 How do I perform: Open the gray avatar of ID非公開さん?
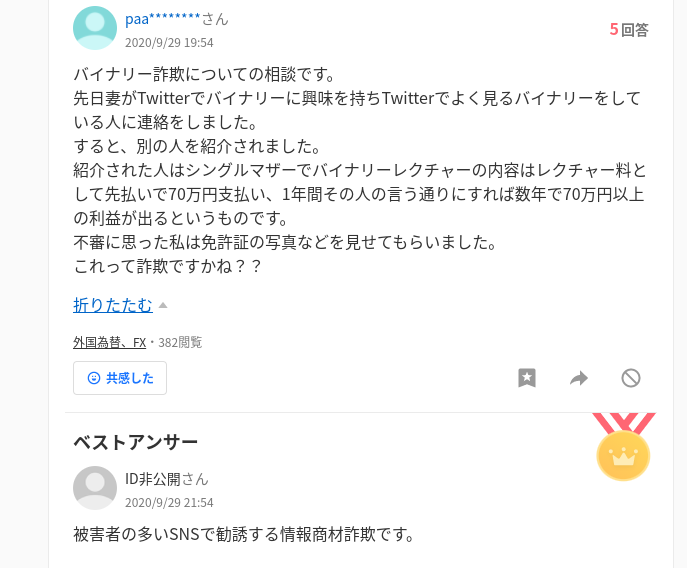coord(95,488)
